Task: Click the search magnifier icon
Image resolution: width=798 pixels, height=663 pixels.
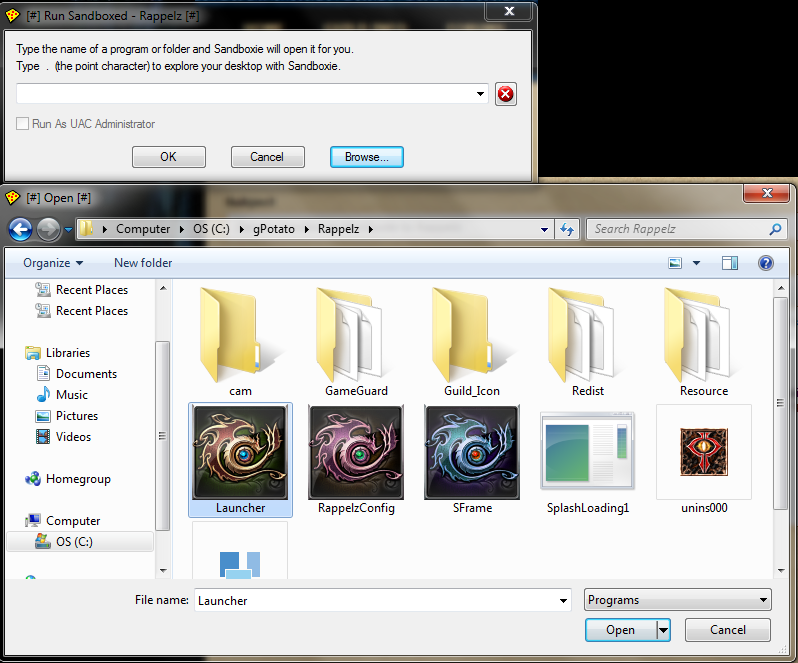Action: pyautogui.click(x=775, y=229)
